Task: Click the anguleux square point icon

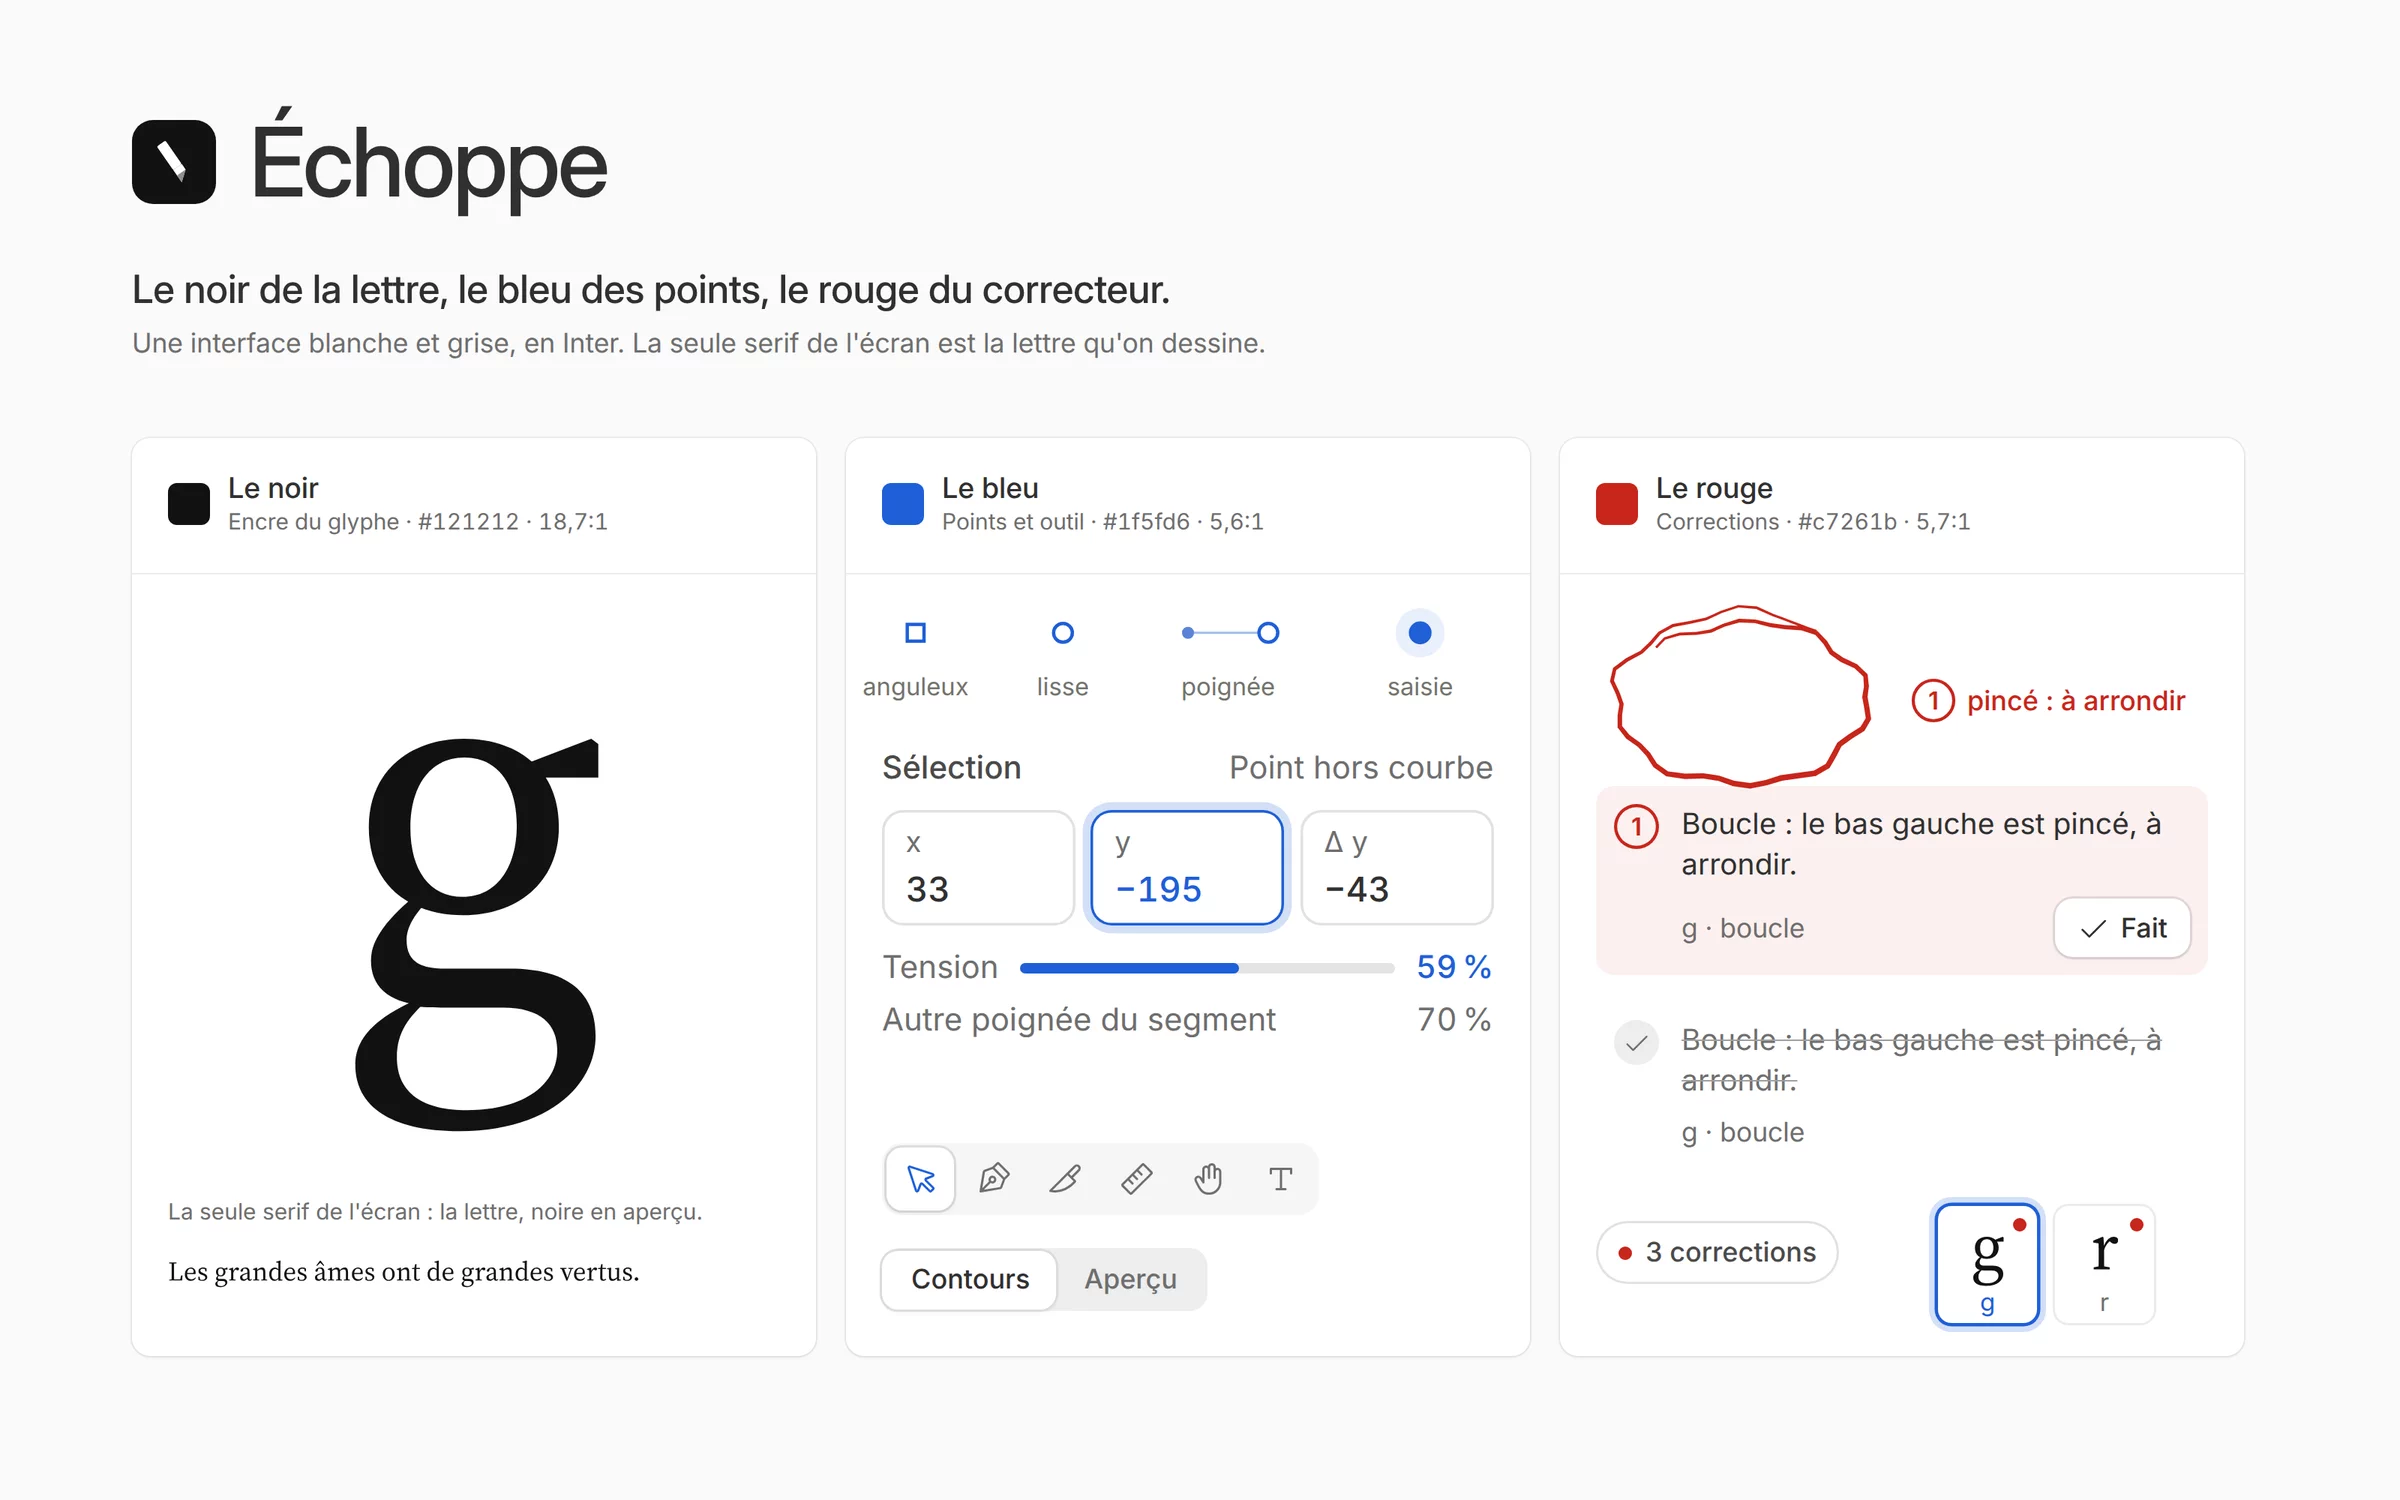Action: coord(915,633)
